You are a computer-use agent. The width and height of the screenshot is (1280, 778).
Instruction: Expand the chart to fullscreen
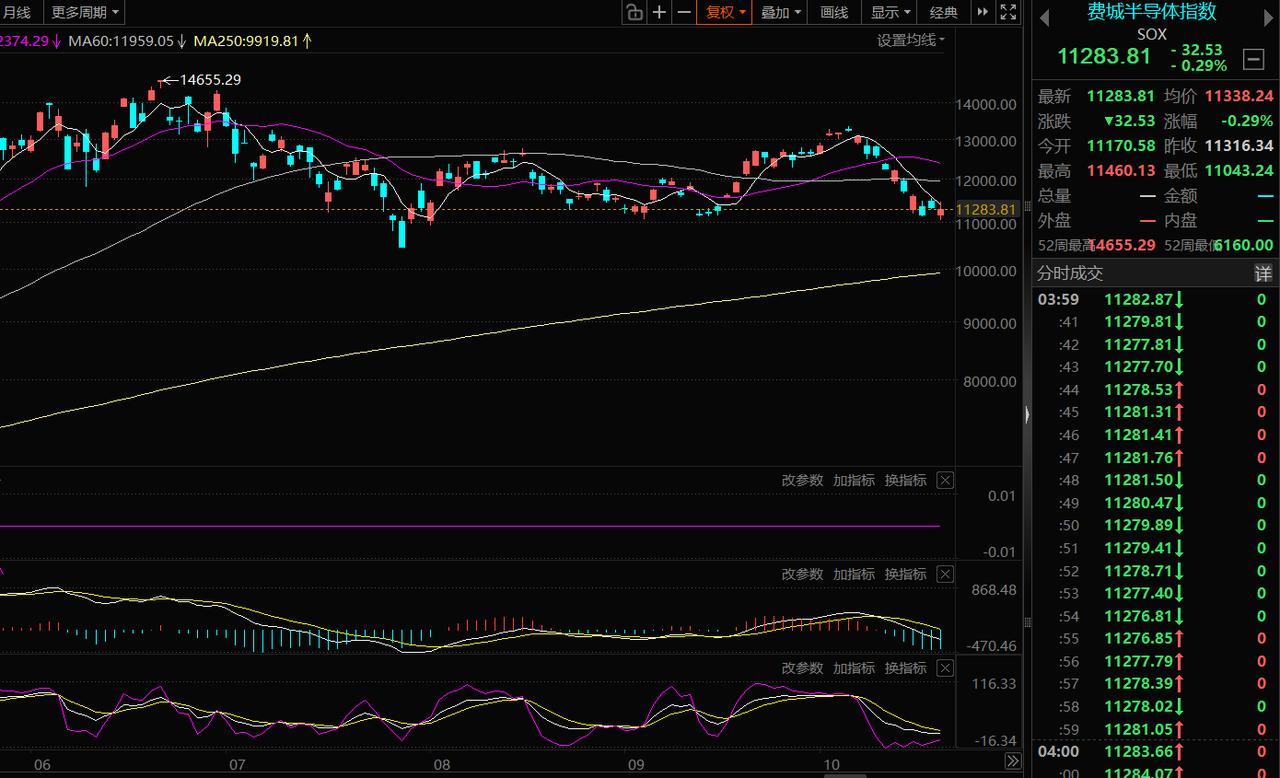[x=1008, y=12]
